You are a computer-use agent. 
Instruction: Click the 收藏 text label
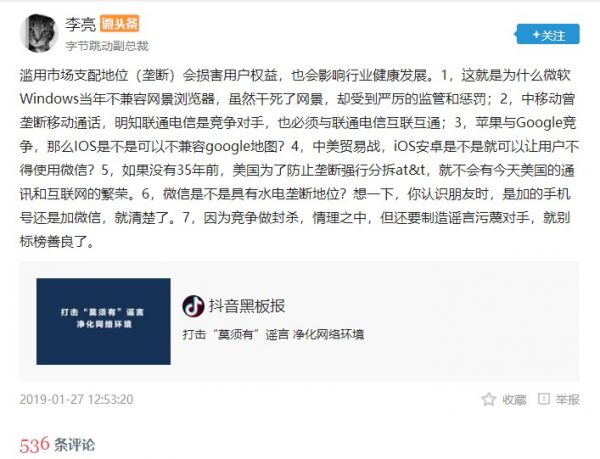(x=514, y=400)
